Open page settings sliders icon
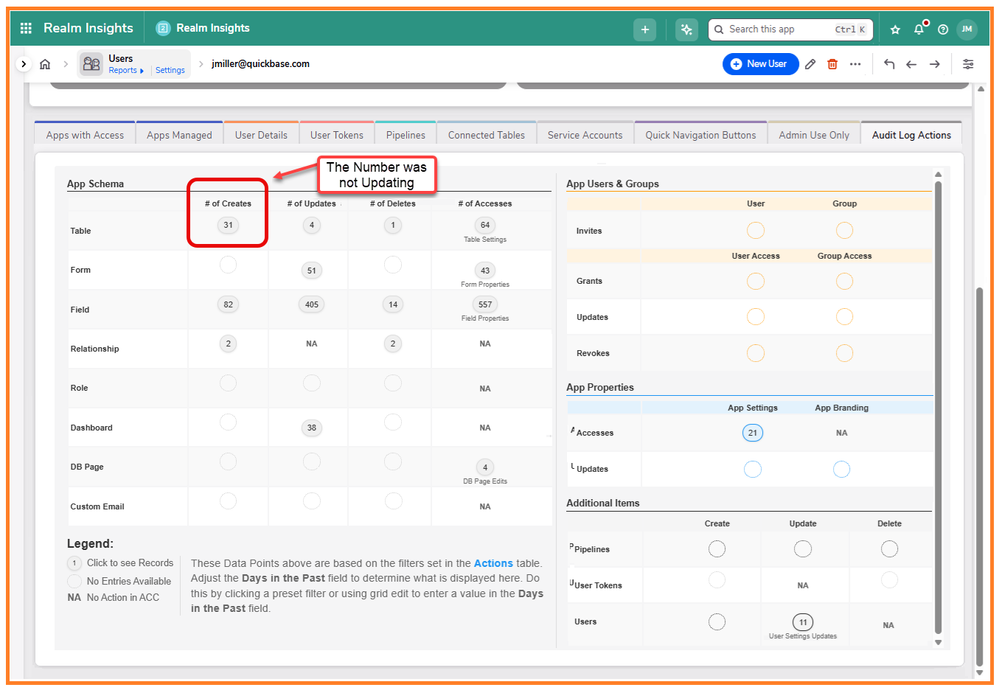Image resolution: width=999 pixels, height=690 pixels. [x=968, y=64]
